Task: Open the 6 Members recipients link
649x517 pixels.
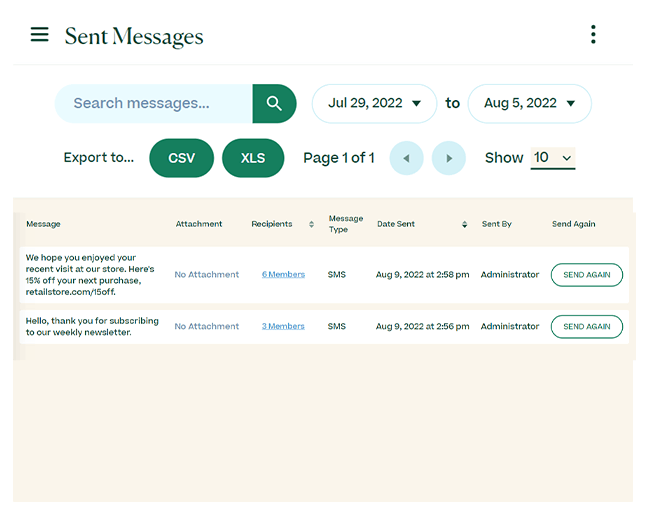Action: point(283,274)
